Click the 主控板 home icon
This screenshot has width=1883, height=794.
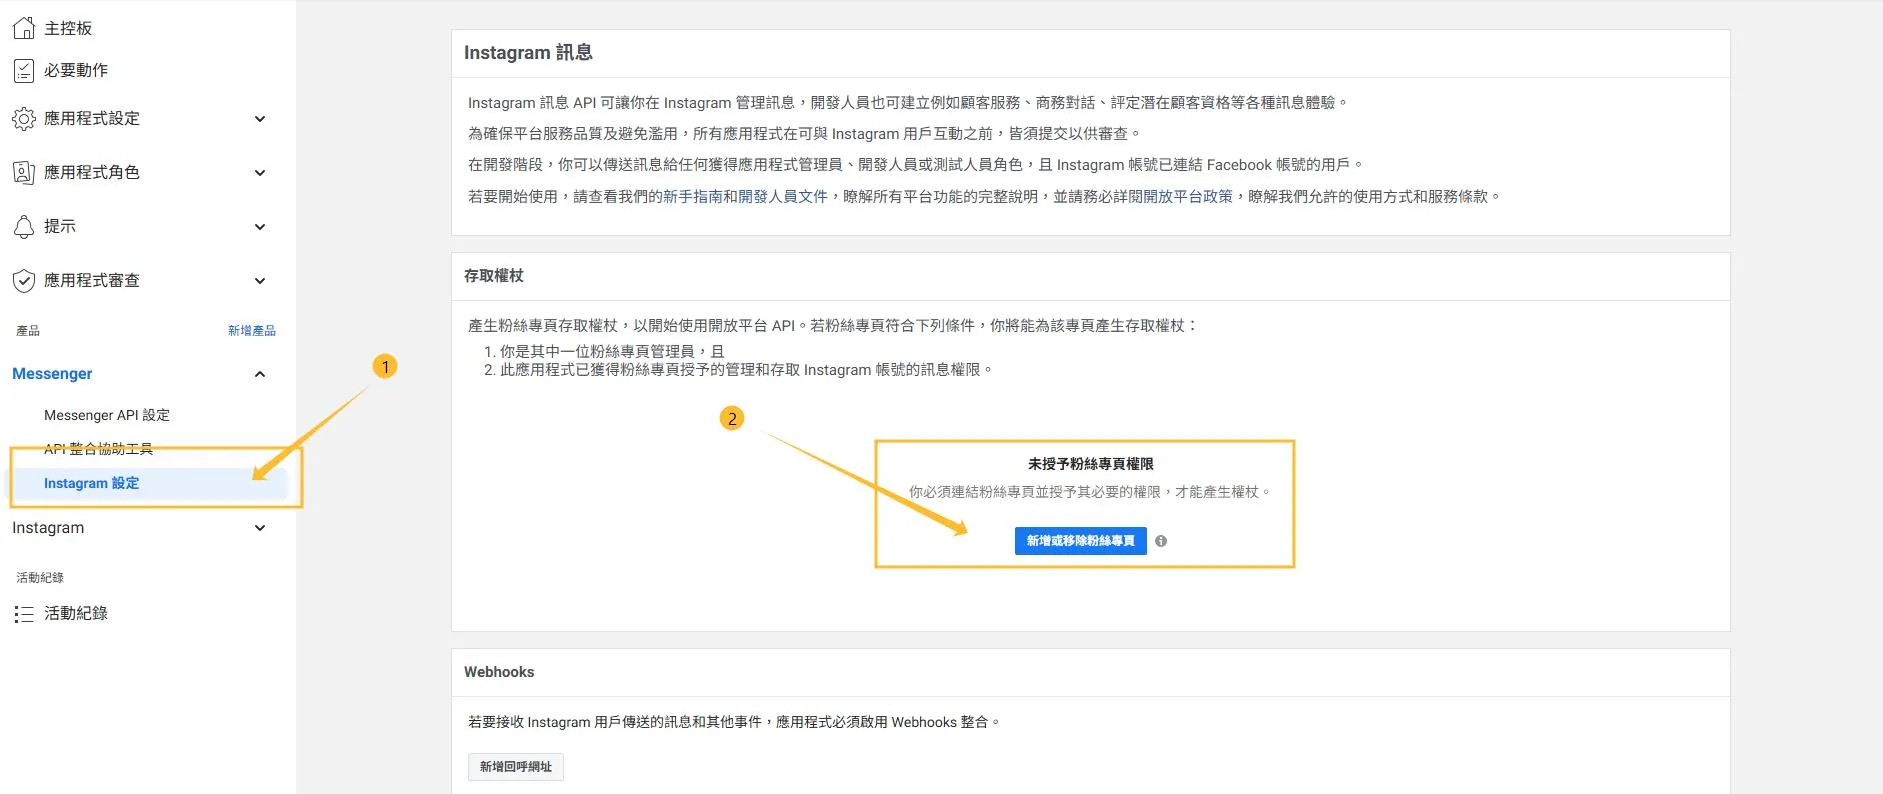point(24,28)
